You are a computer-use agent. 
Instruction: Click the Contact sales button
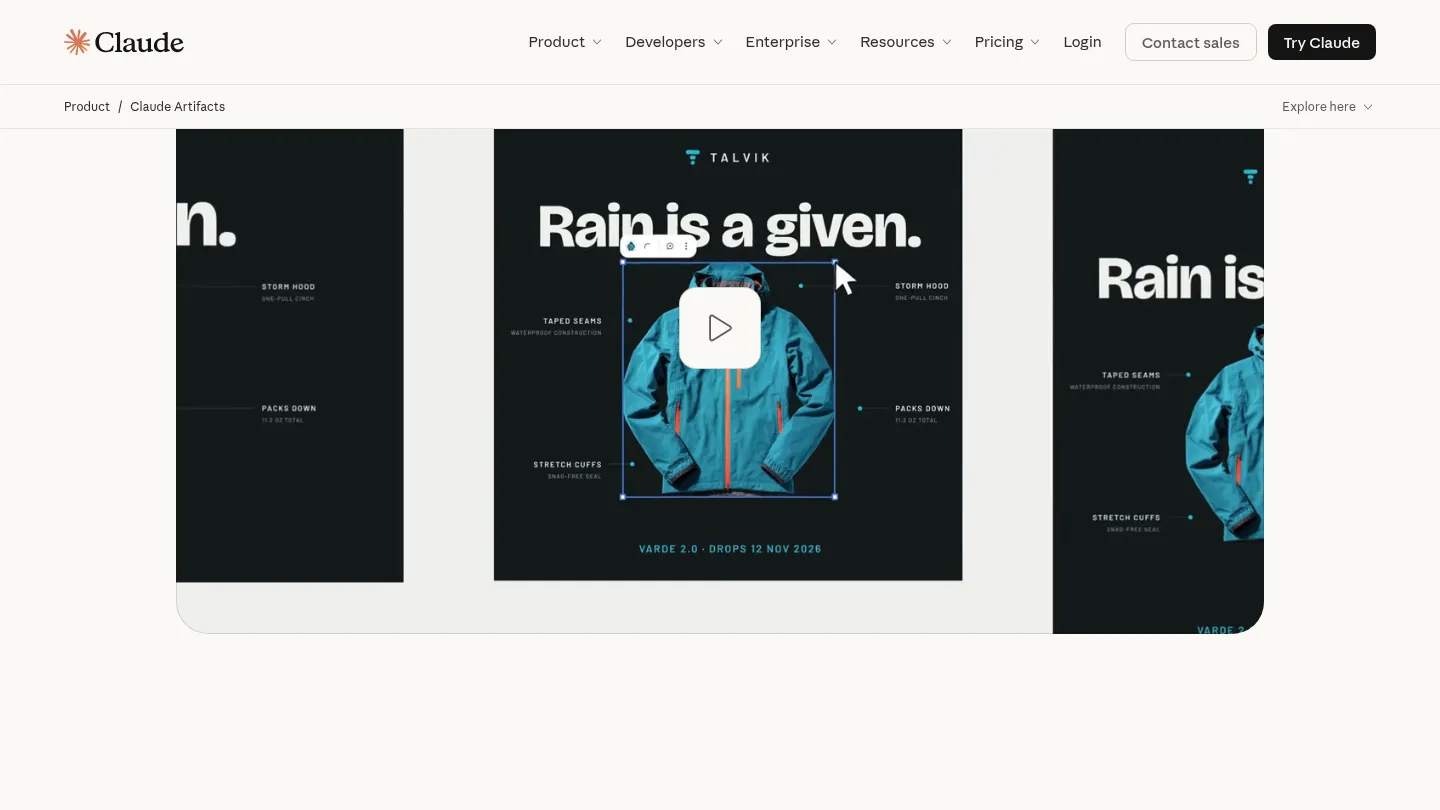[1190, 42]
